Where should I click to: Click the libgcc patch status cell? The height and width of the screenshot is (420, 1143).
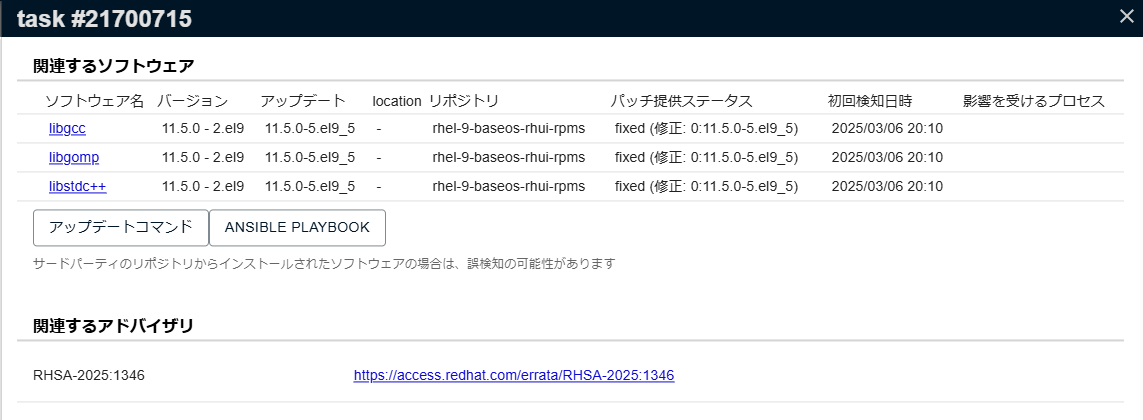pos(706,129)
